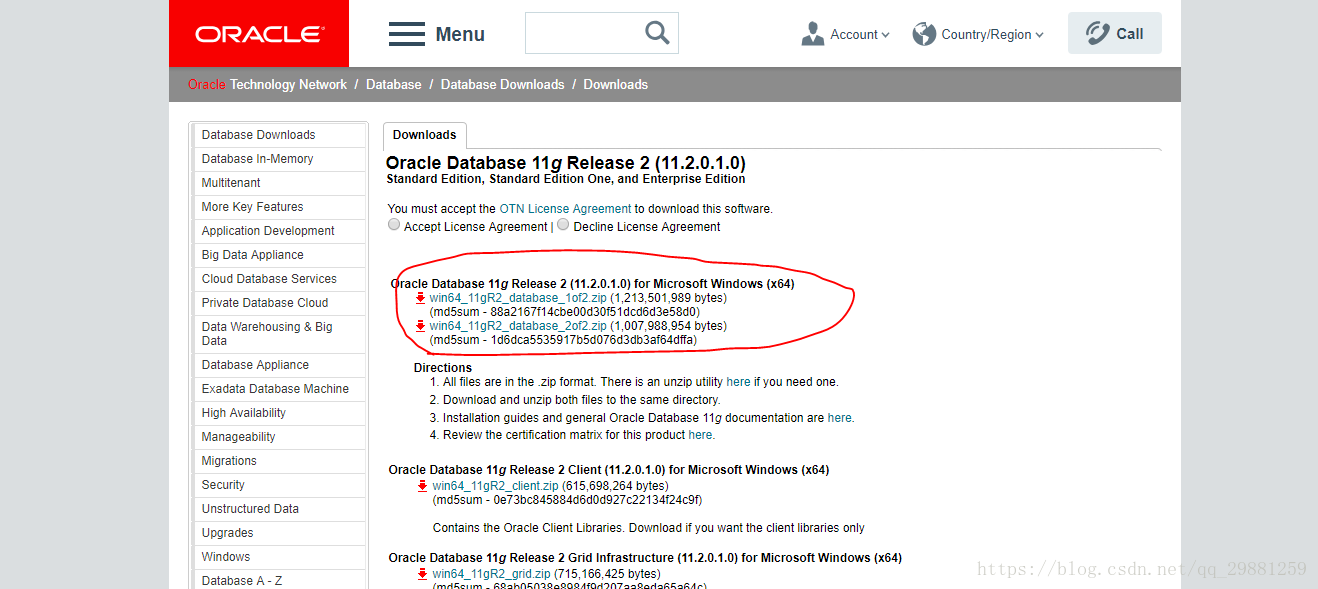Click download arrow beside win64_11gR2_grid.zip
The height and width of the screenshot is (589, 1318).
(x=423, y=574)
